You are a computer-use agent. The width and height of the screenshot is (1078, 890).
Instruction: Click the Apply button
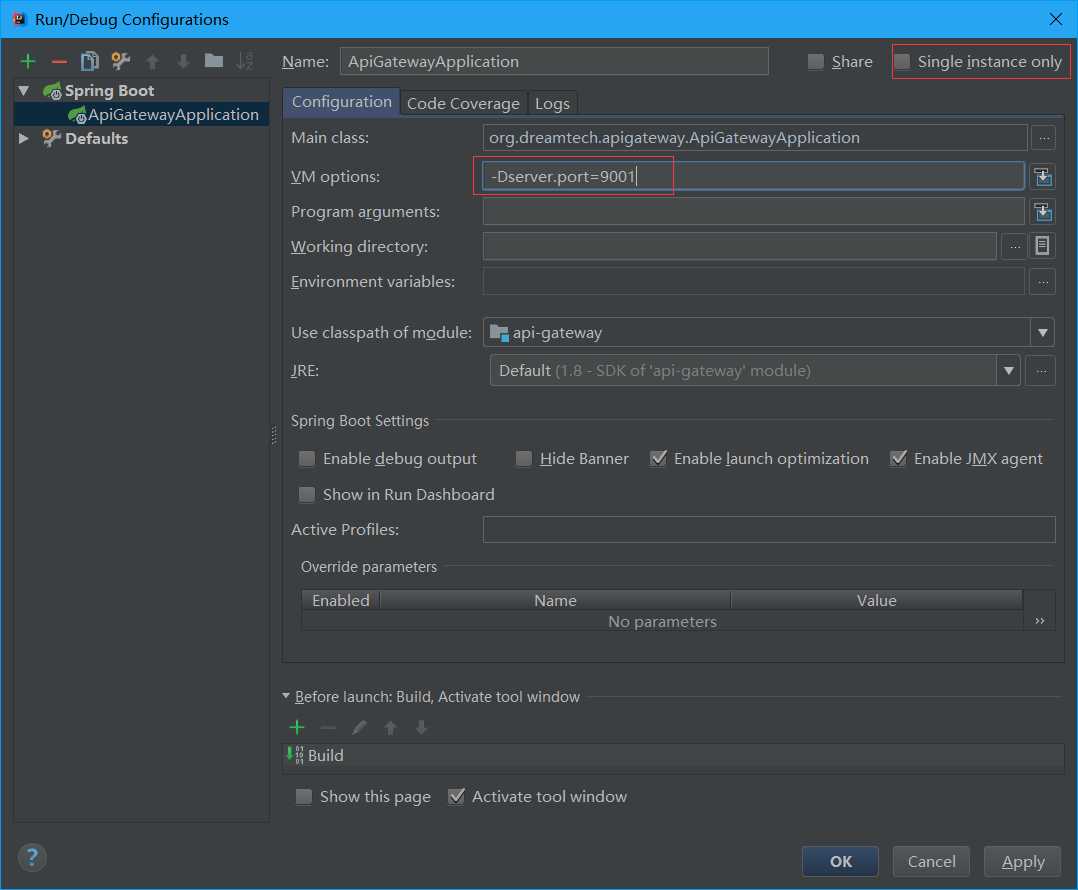point(1022,861)
